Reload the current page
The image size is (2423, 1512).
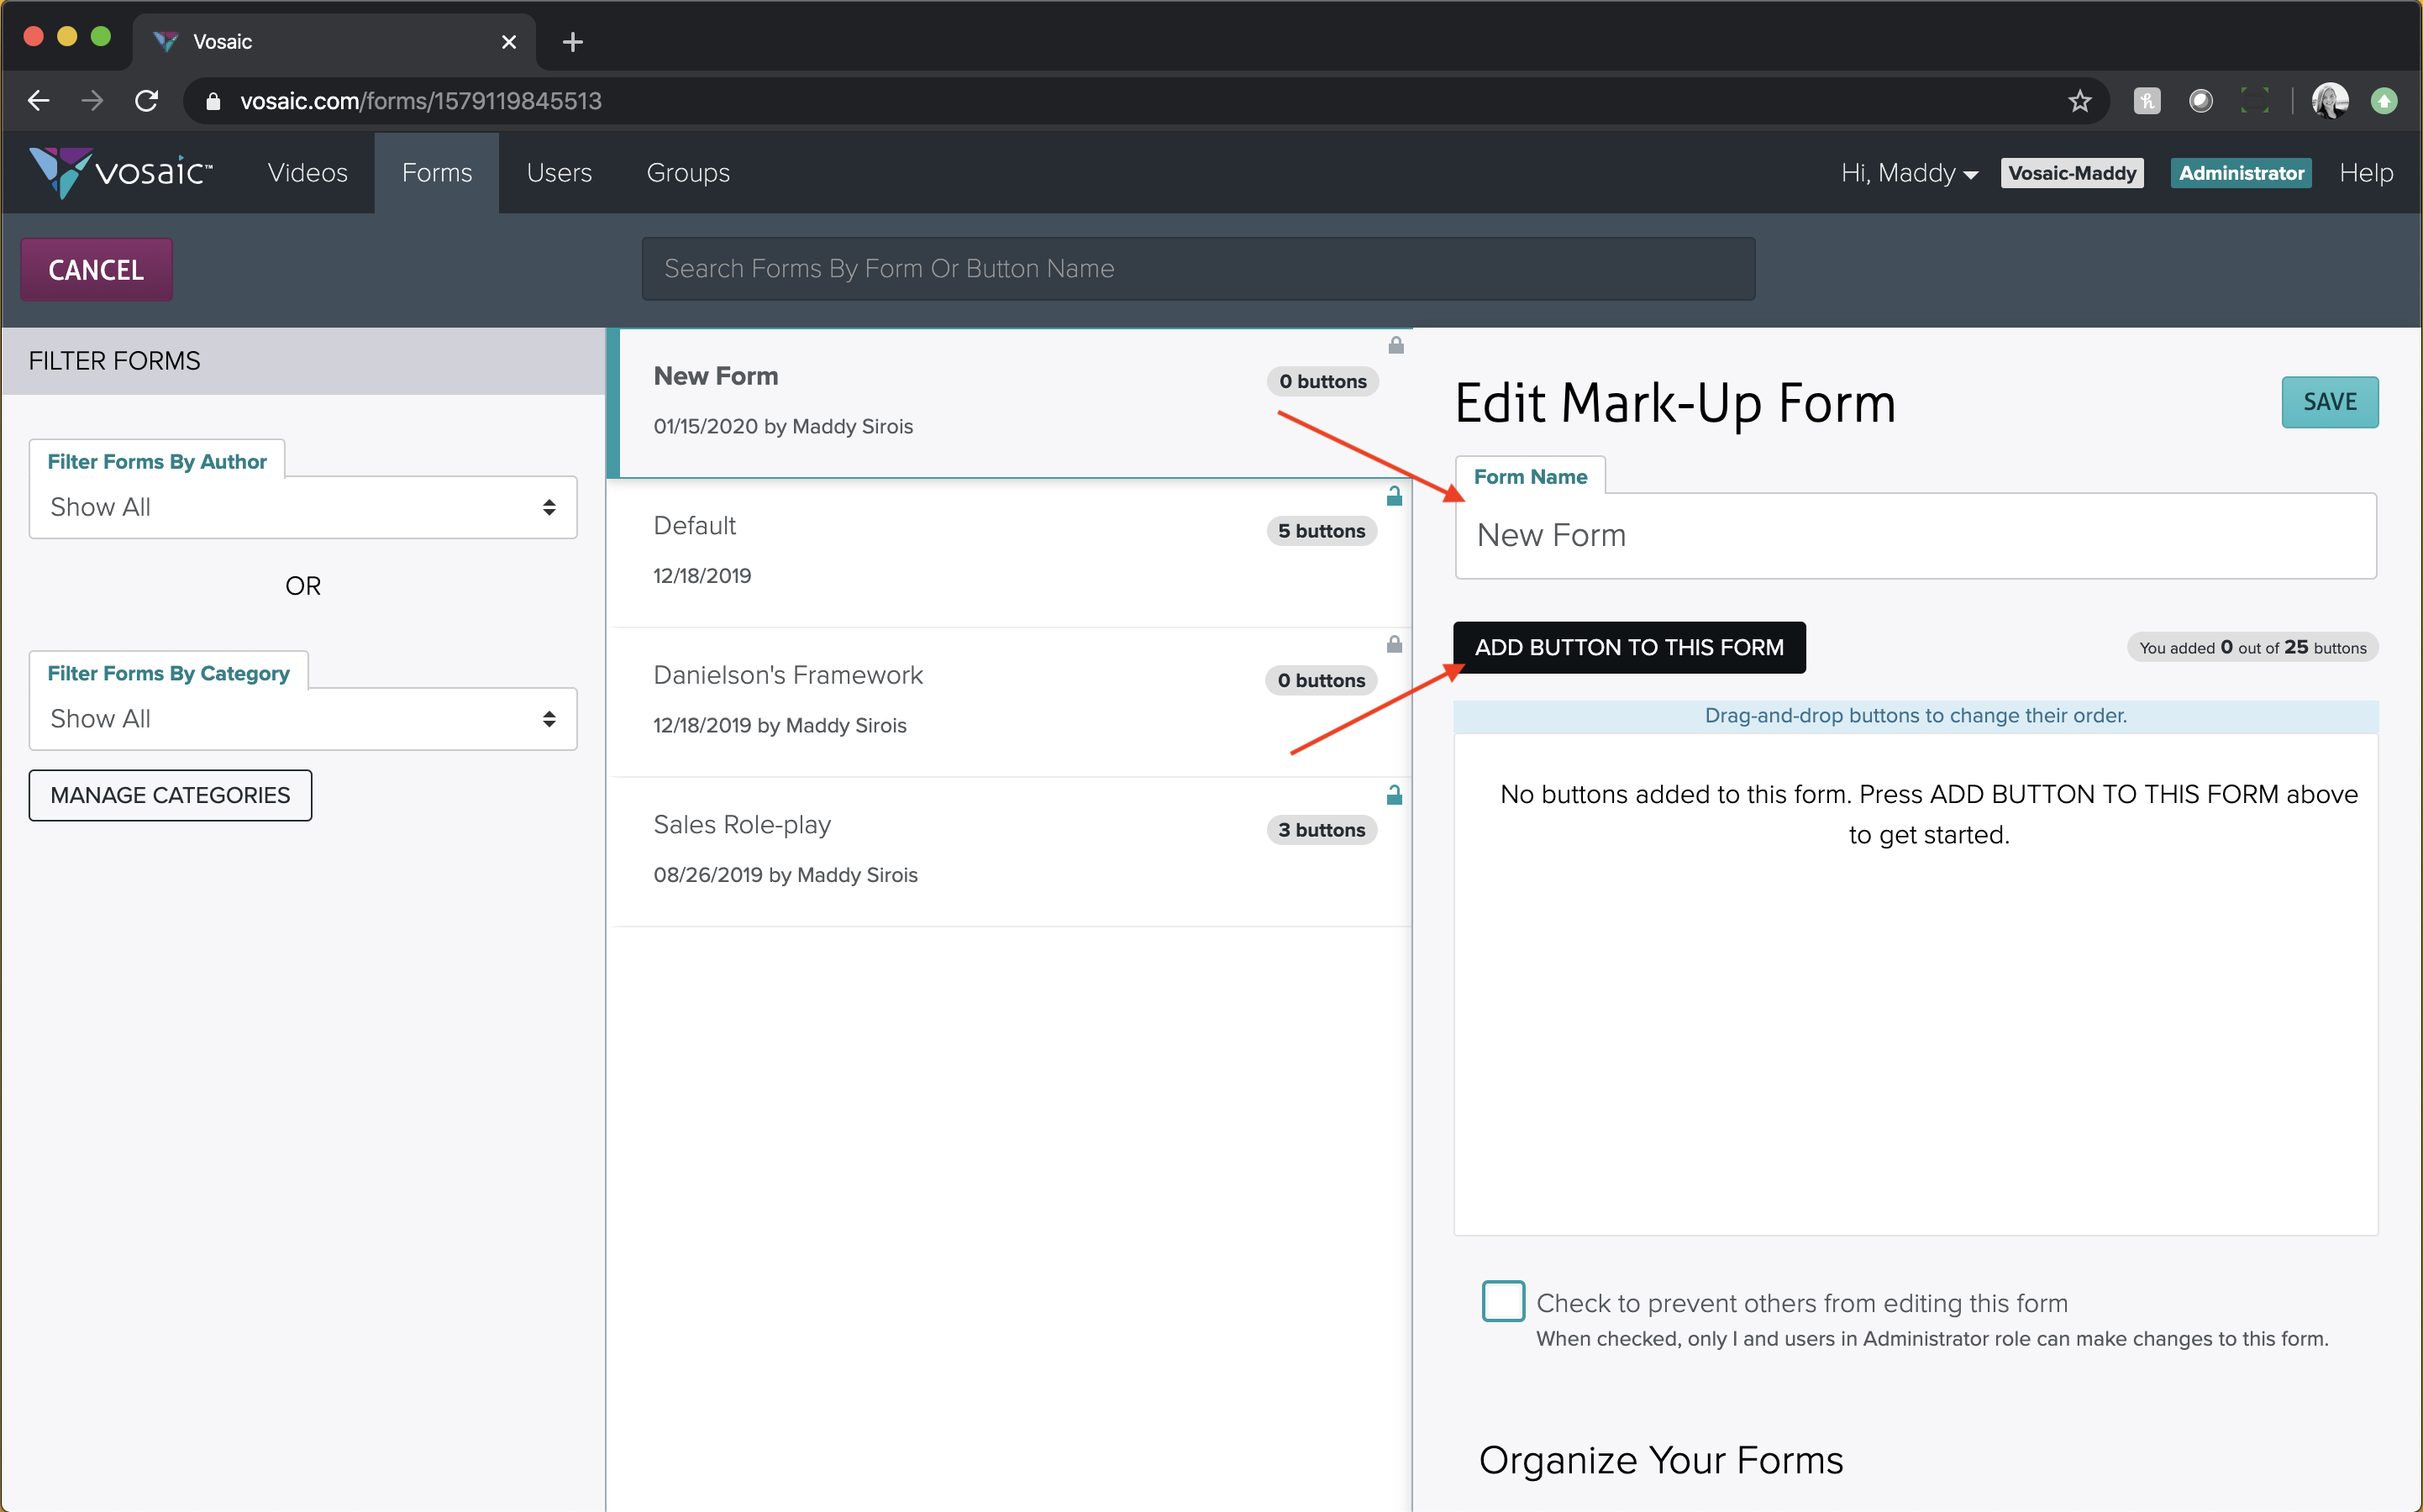pos(147,101)
